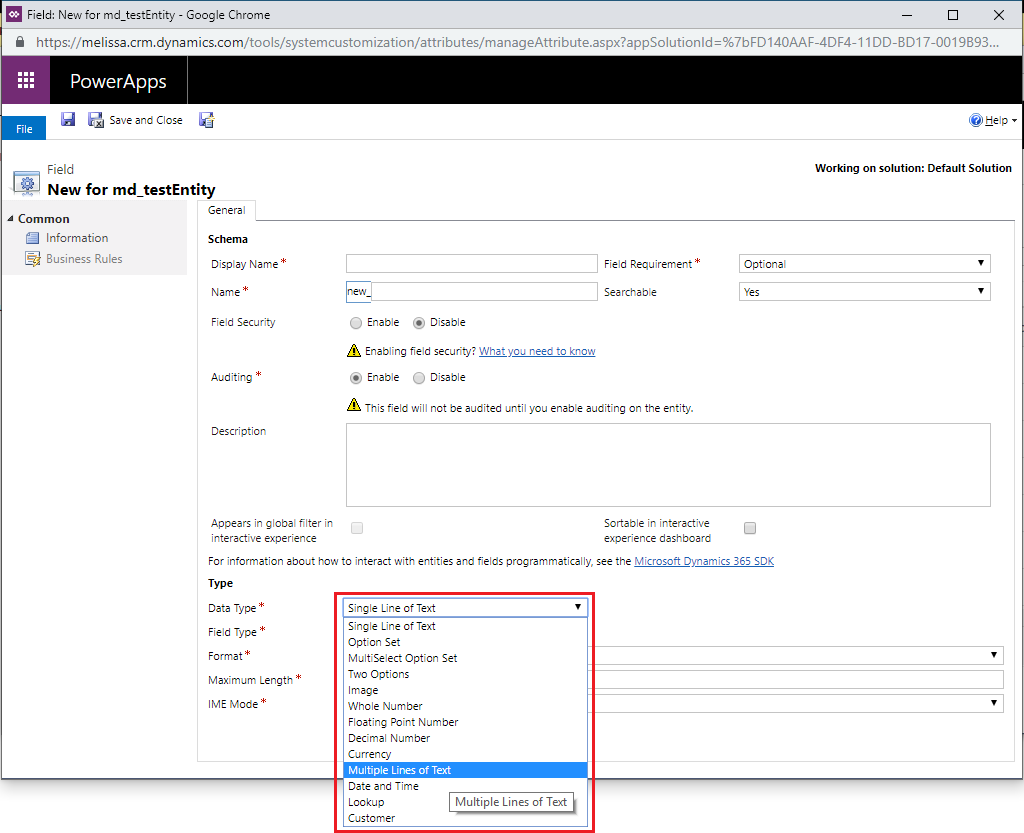Click the Maximum Length input field
Screen dimensions: 1024x833
(x=795, y=680)
